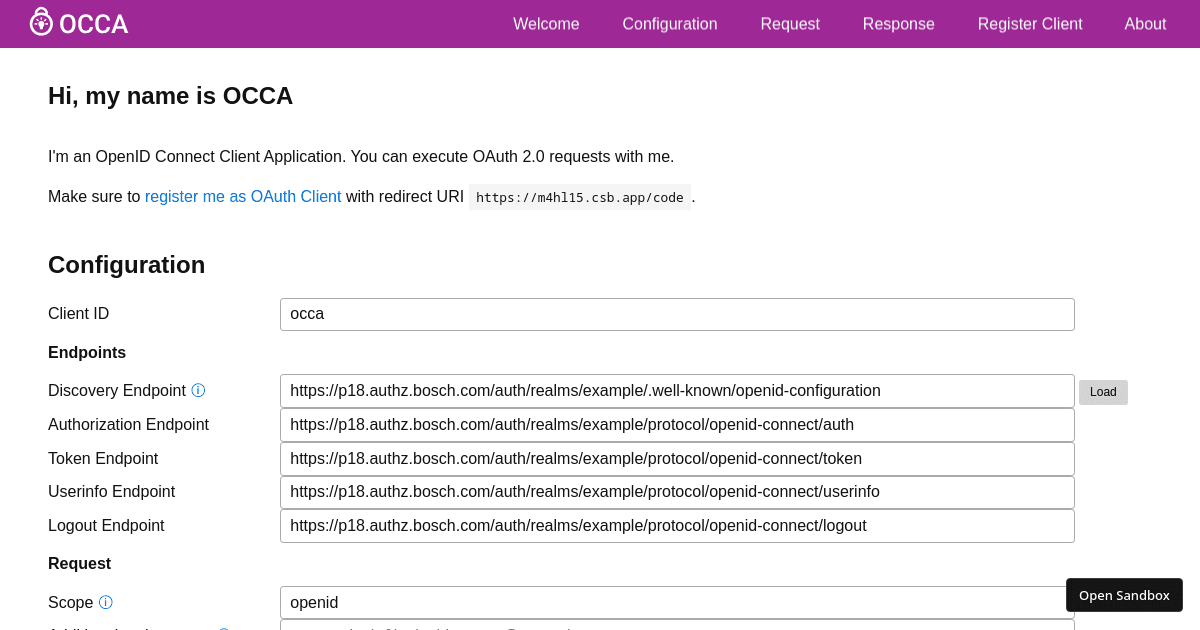This screenshot has height=630, width=1200.
Task: Navigate to the Request section
Action: point(790,23)
